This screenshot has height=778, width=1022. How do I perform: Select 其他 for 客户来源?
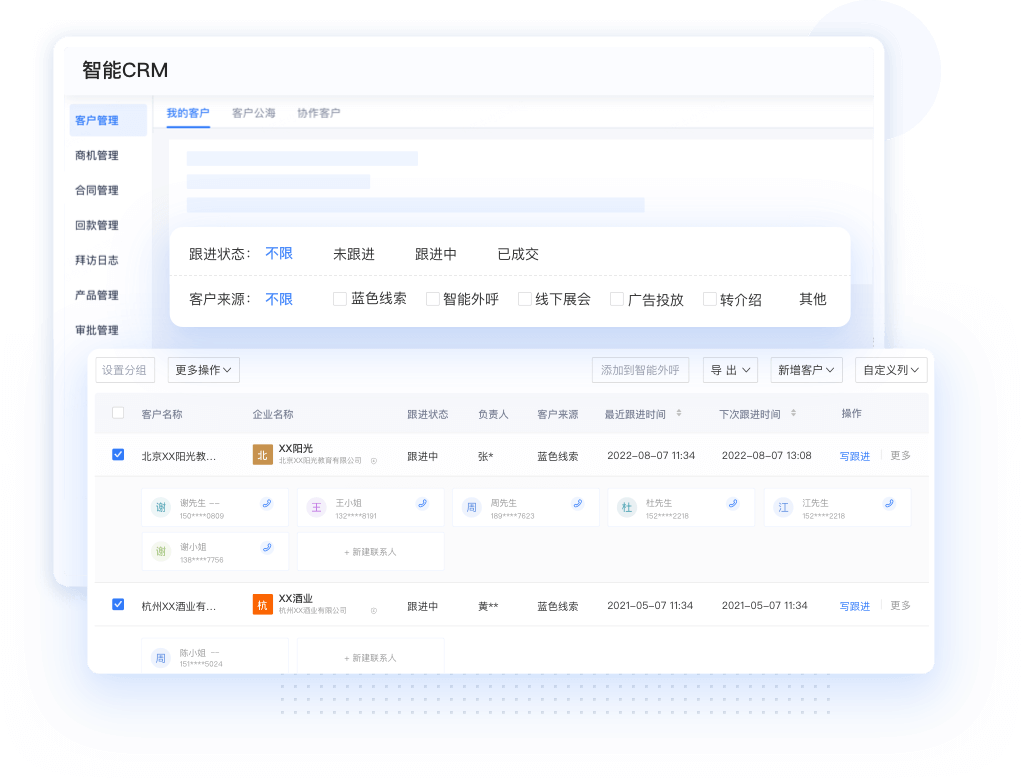click(813, 299)
